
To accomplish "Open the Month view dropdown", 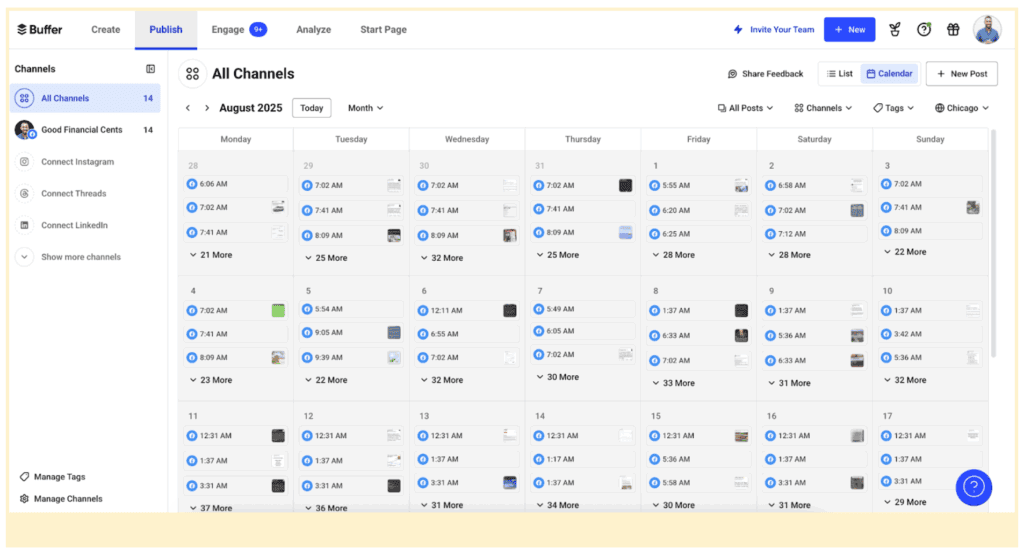I will click(365, 108).
